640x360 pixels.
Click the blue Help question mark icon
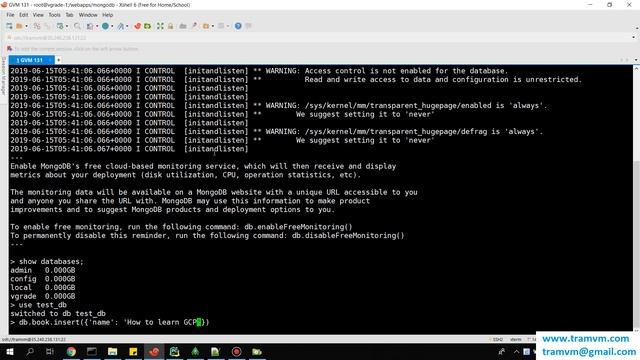coord(238,26)
